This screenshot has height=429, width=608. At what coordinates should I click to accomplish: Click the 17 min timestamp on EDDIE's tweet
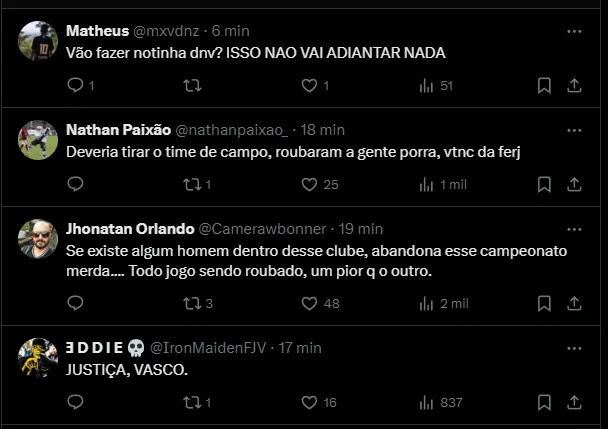298,347
